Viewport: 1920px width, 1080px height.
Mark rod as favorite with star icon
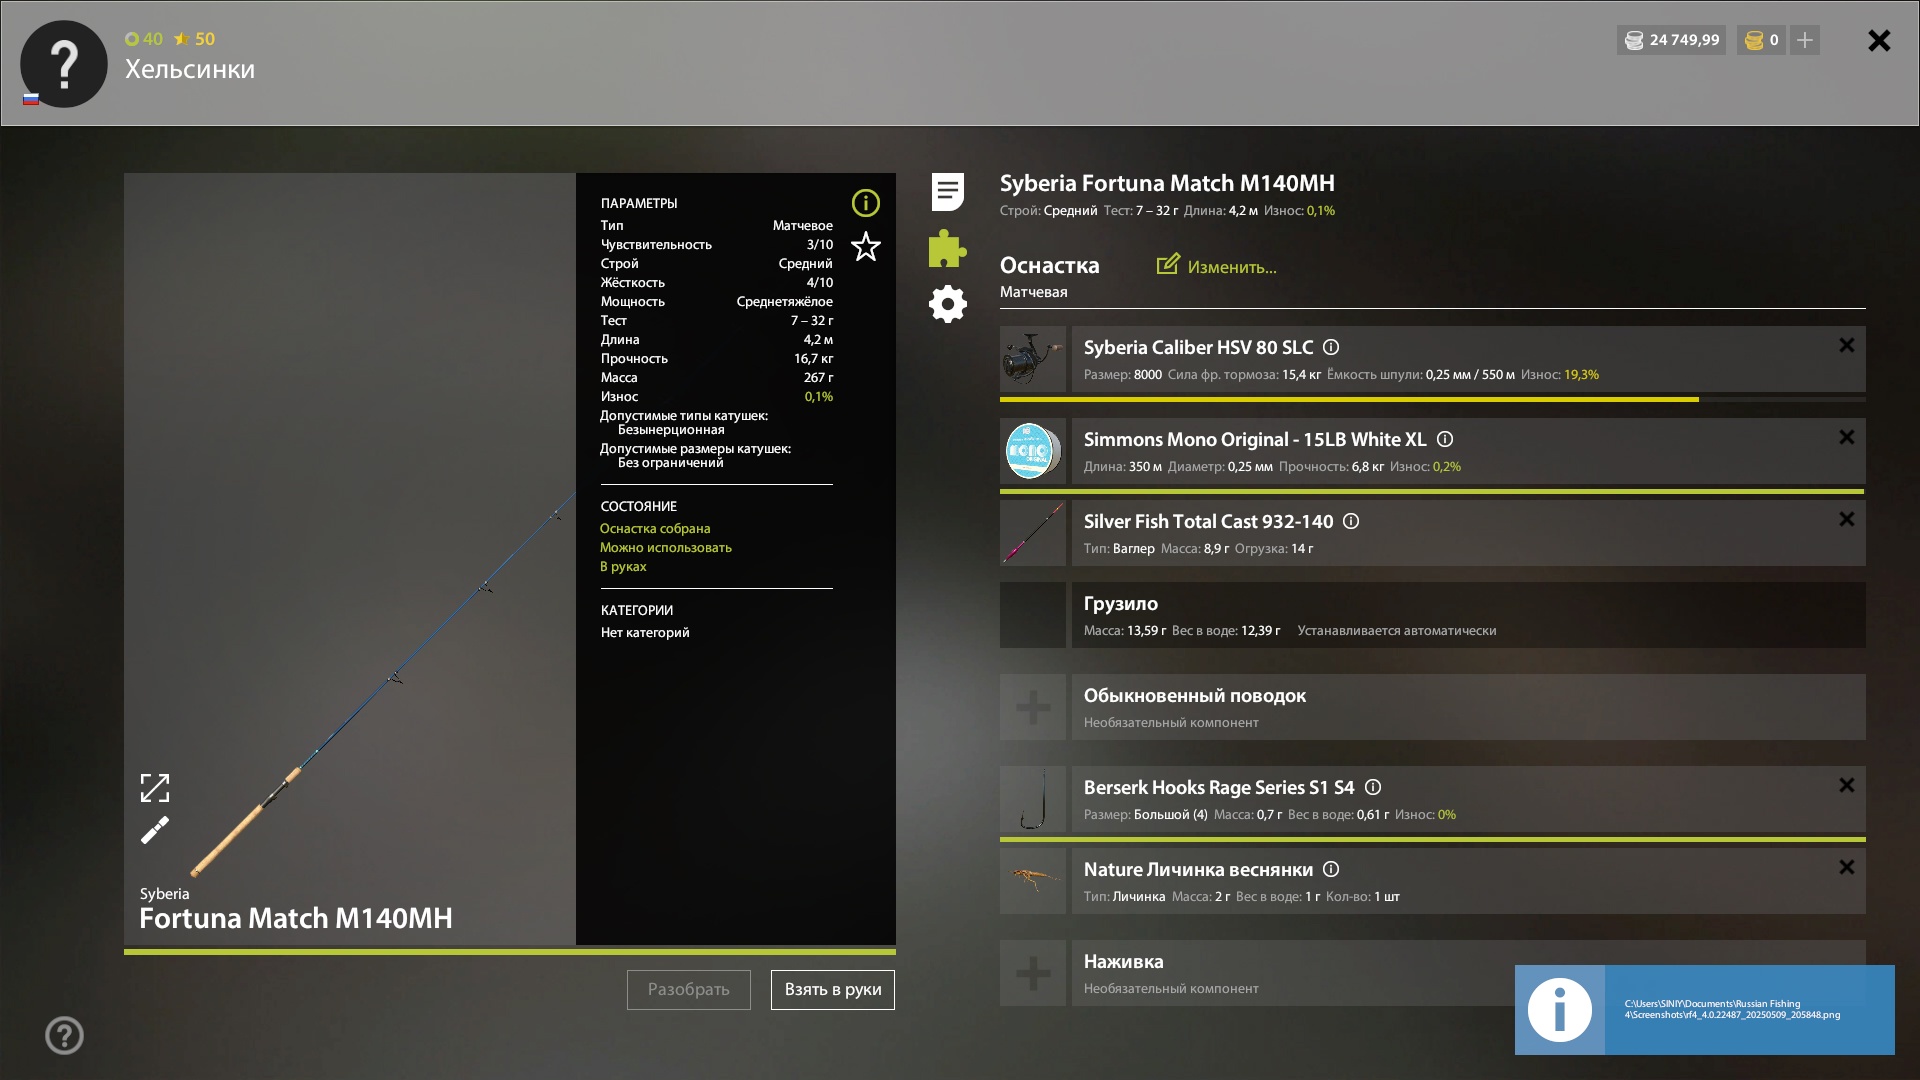click(866, 246)
